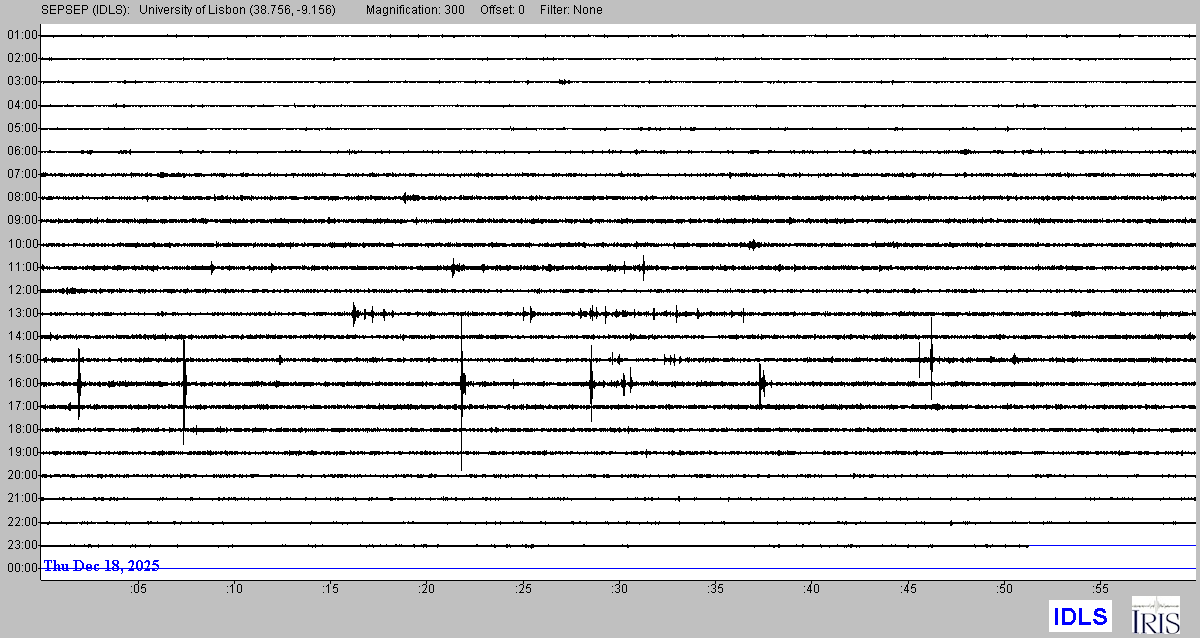This screenshot has width=1200, height=638.
Task: Click the 01:00 hour row label
Action: click(x=22, y=35)
